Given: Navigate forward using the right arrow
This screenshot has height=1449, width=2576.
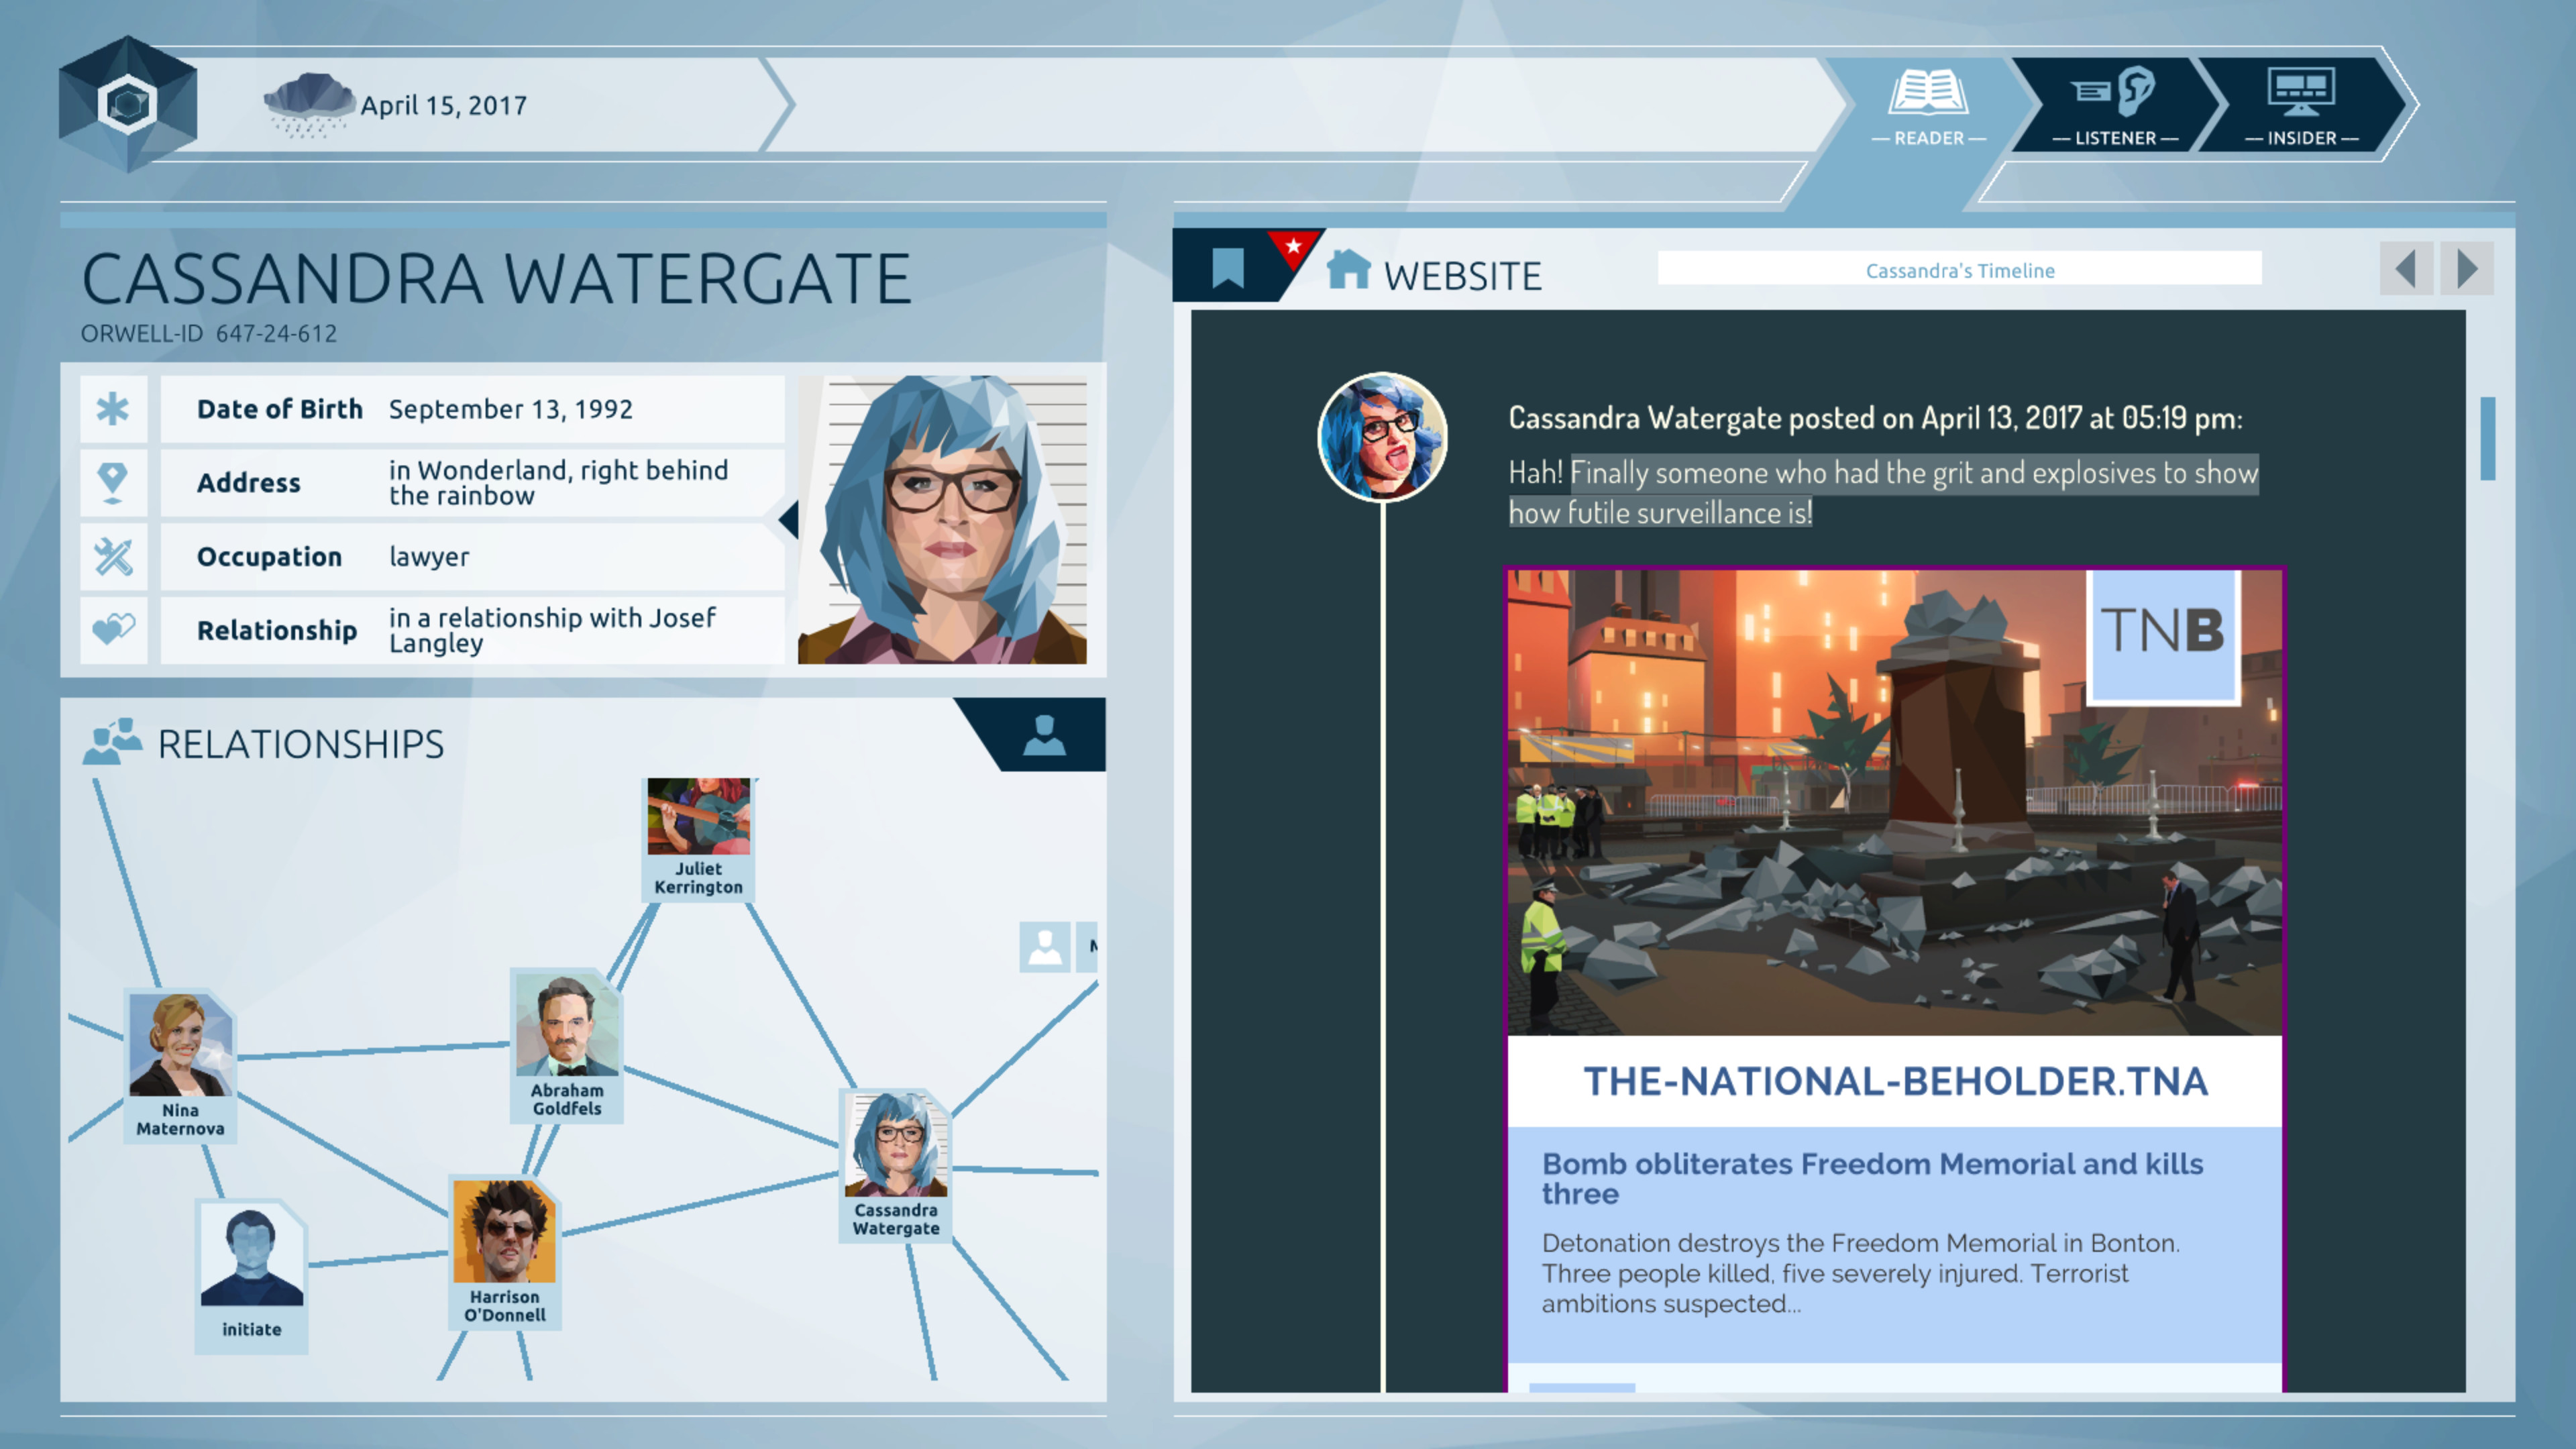Looking at the screenshot, I should 2466,268.
